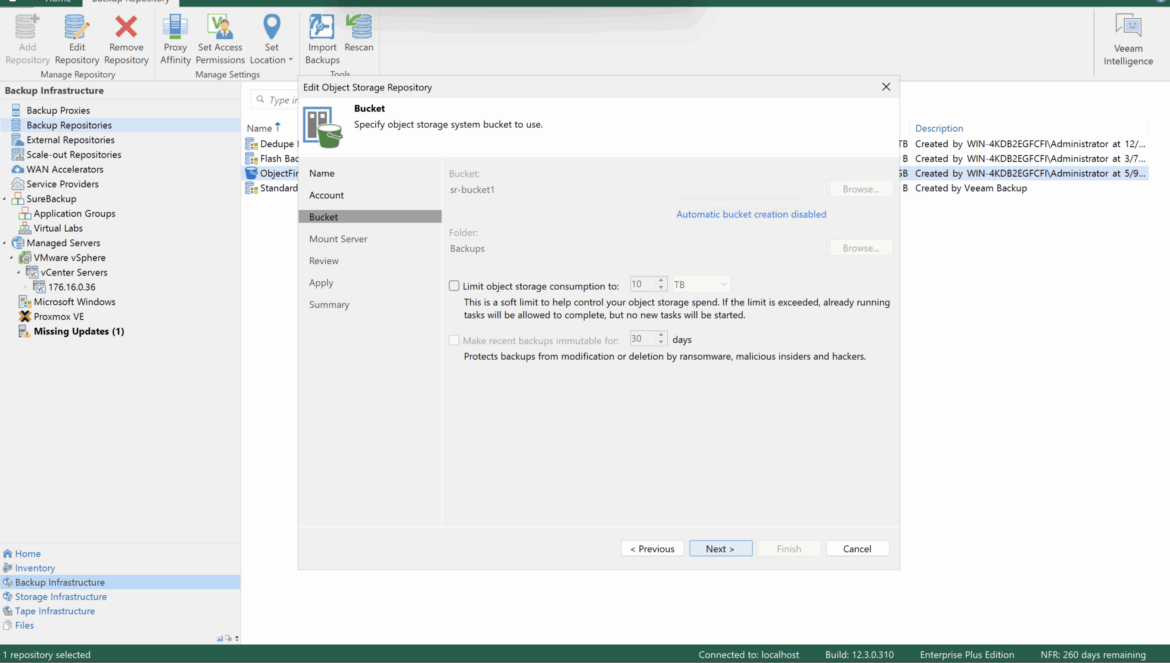Screen dimensions: 1170x663
Task: Open Edit Repository from the ribbon
Action: pyautogui.click(x=76, y=39)
